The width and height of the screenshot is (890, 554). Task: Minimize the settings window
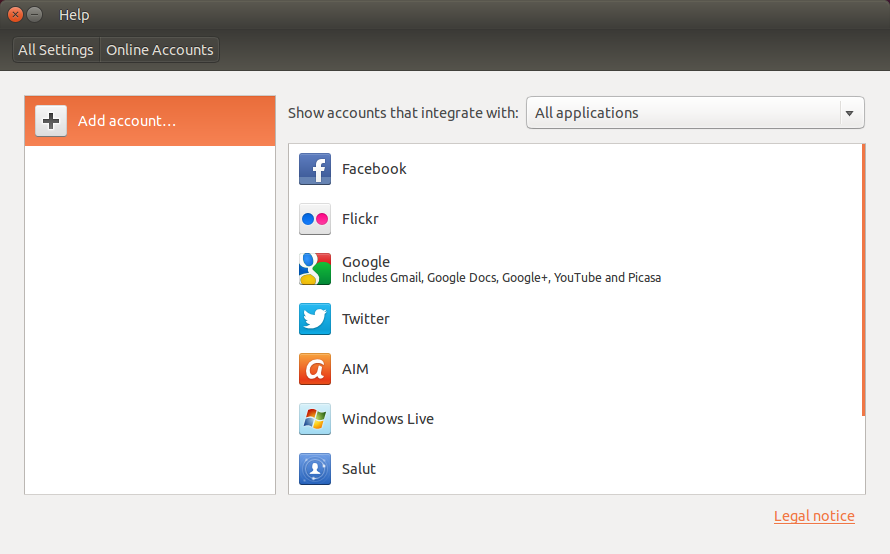click(35, 14)
